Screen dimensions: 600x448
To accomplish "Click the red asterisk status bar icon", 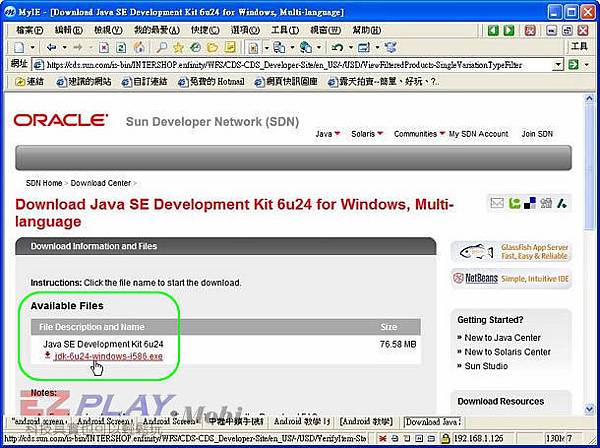I will [x=383, y=438].
